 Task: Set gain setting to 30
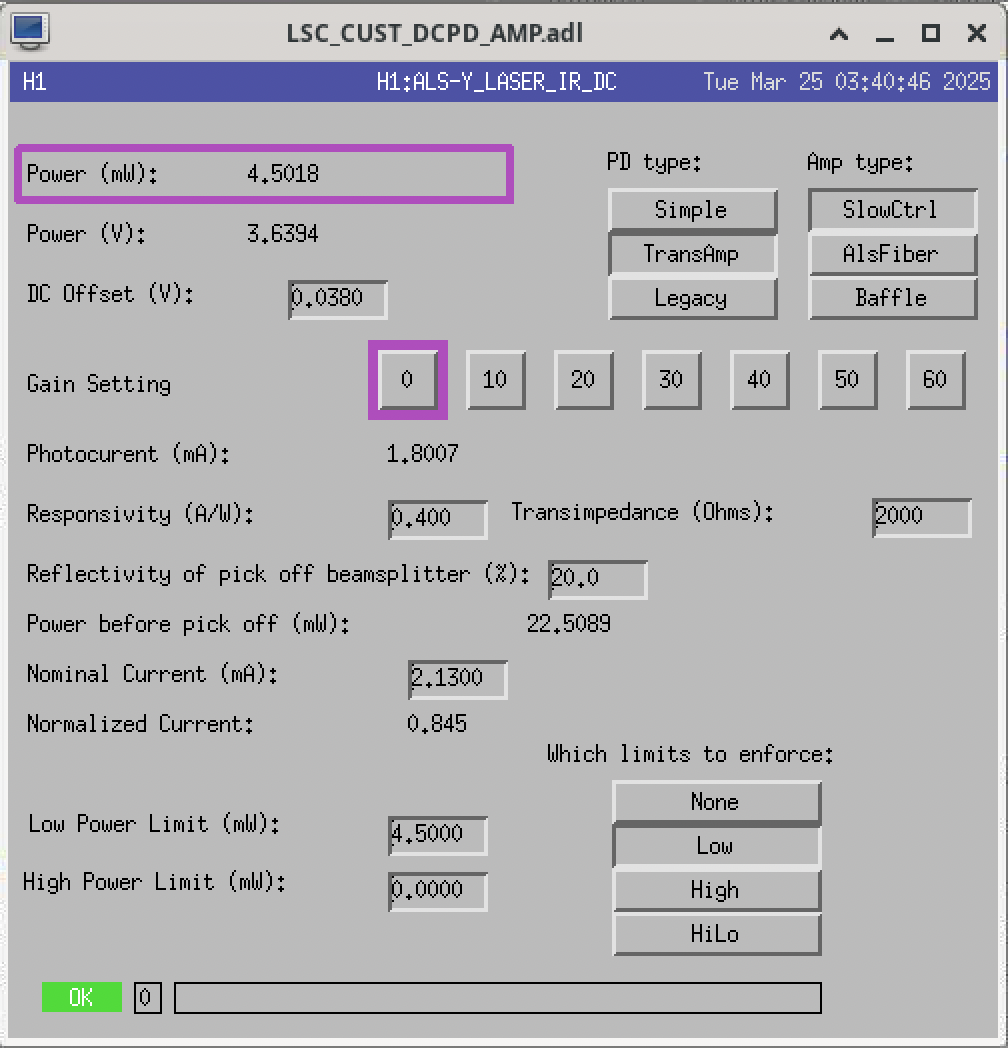coord(672,380)
